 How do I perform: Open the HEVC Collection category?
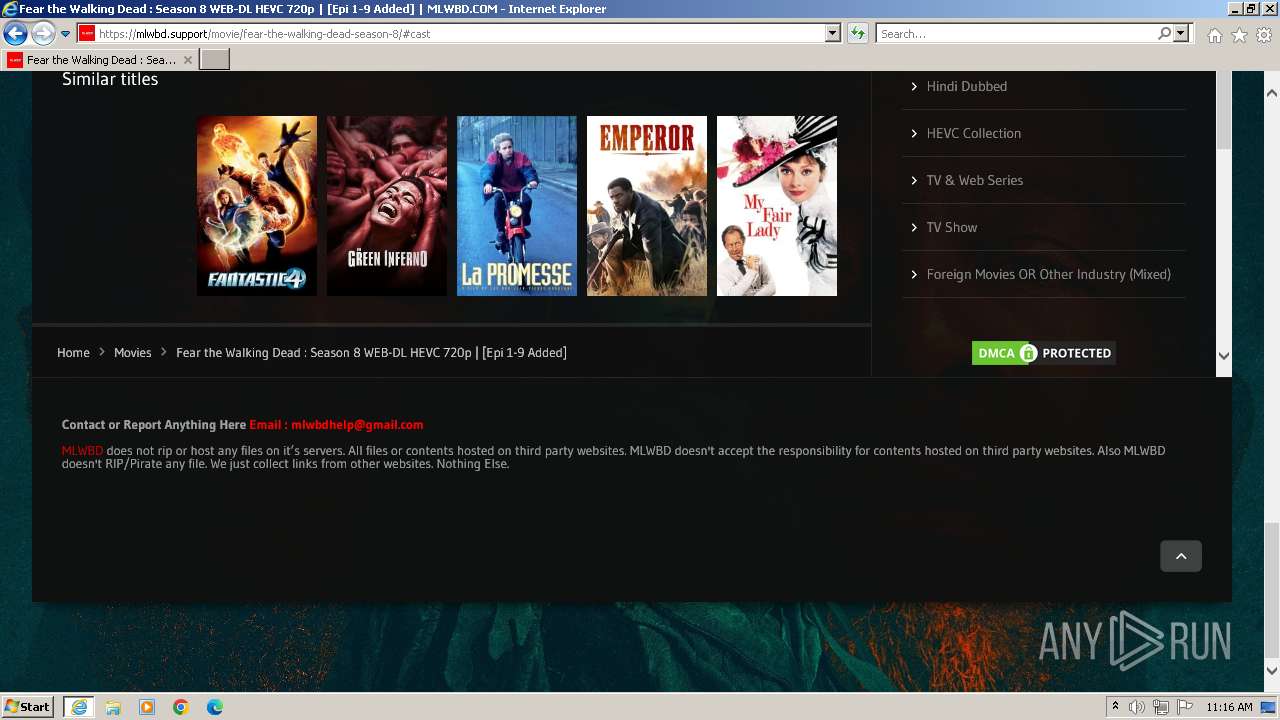[973, 133]
